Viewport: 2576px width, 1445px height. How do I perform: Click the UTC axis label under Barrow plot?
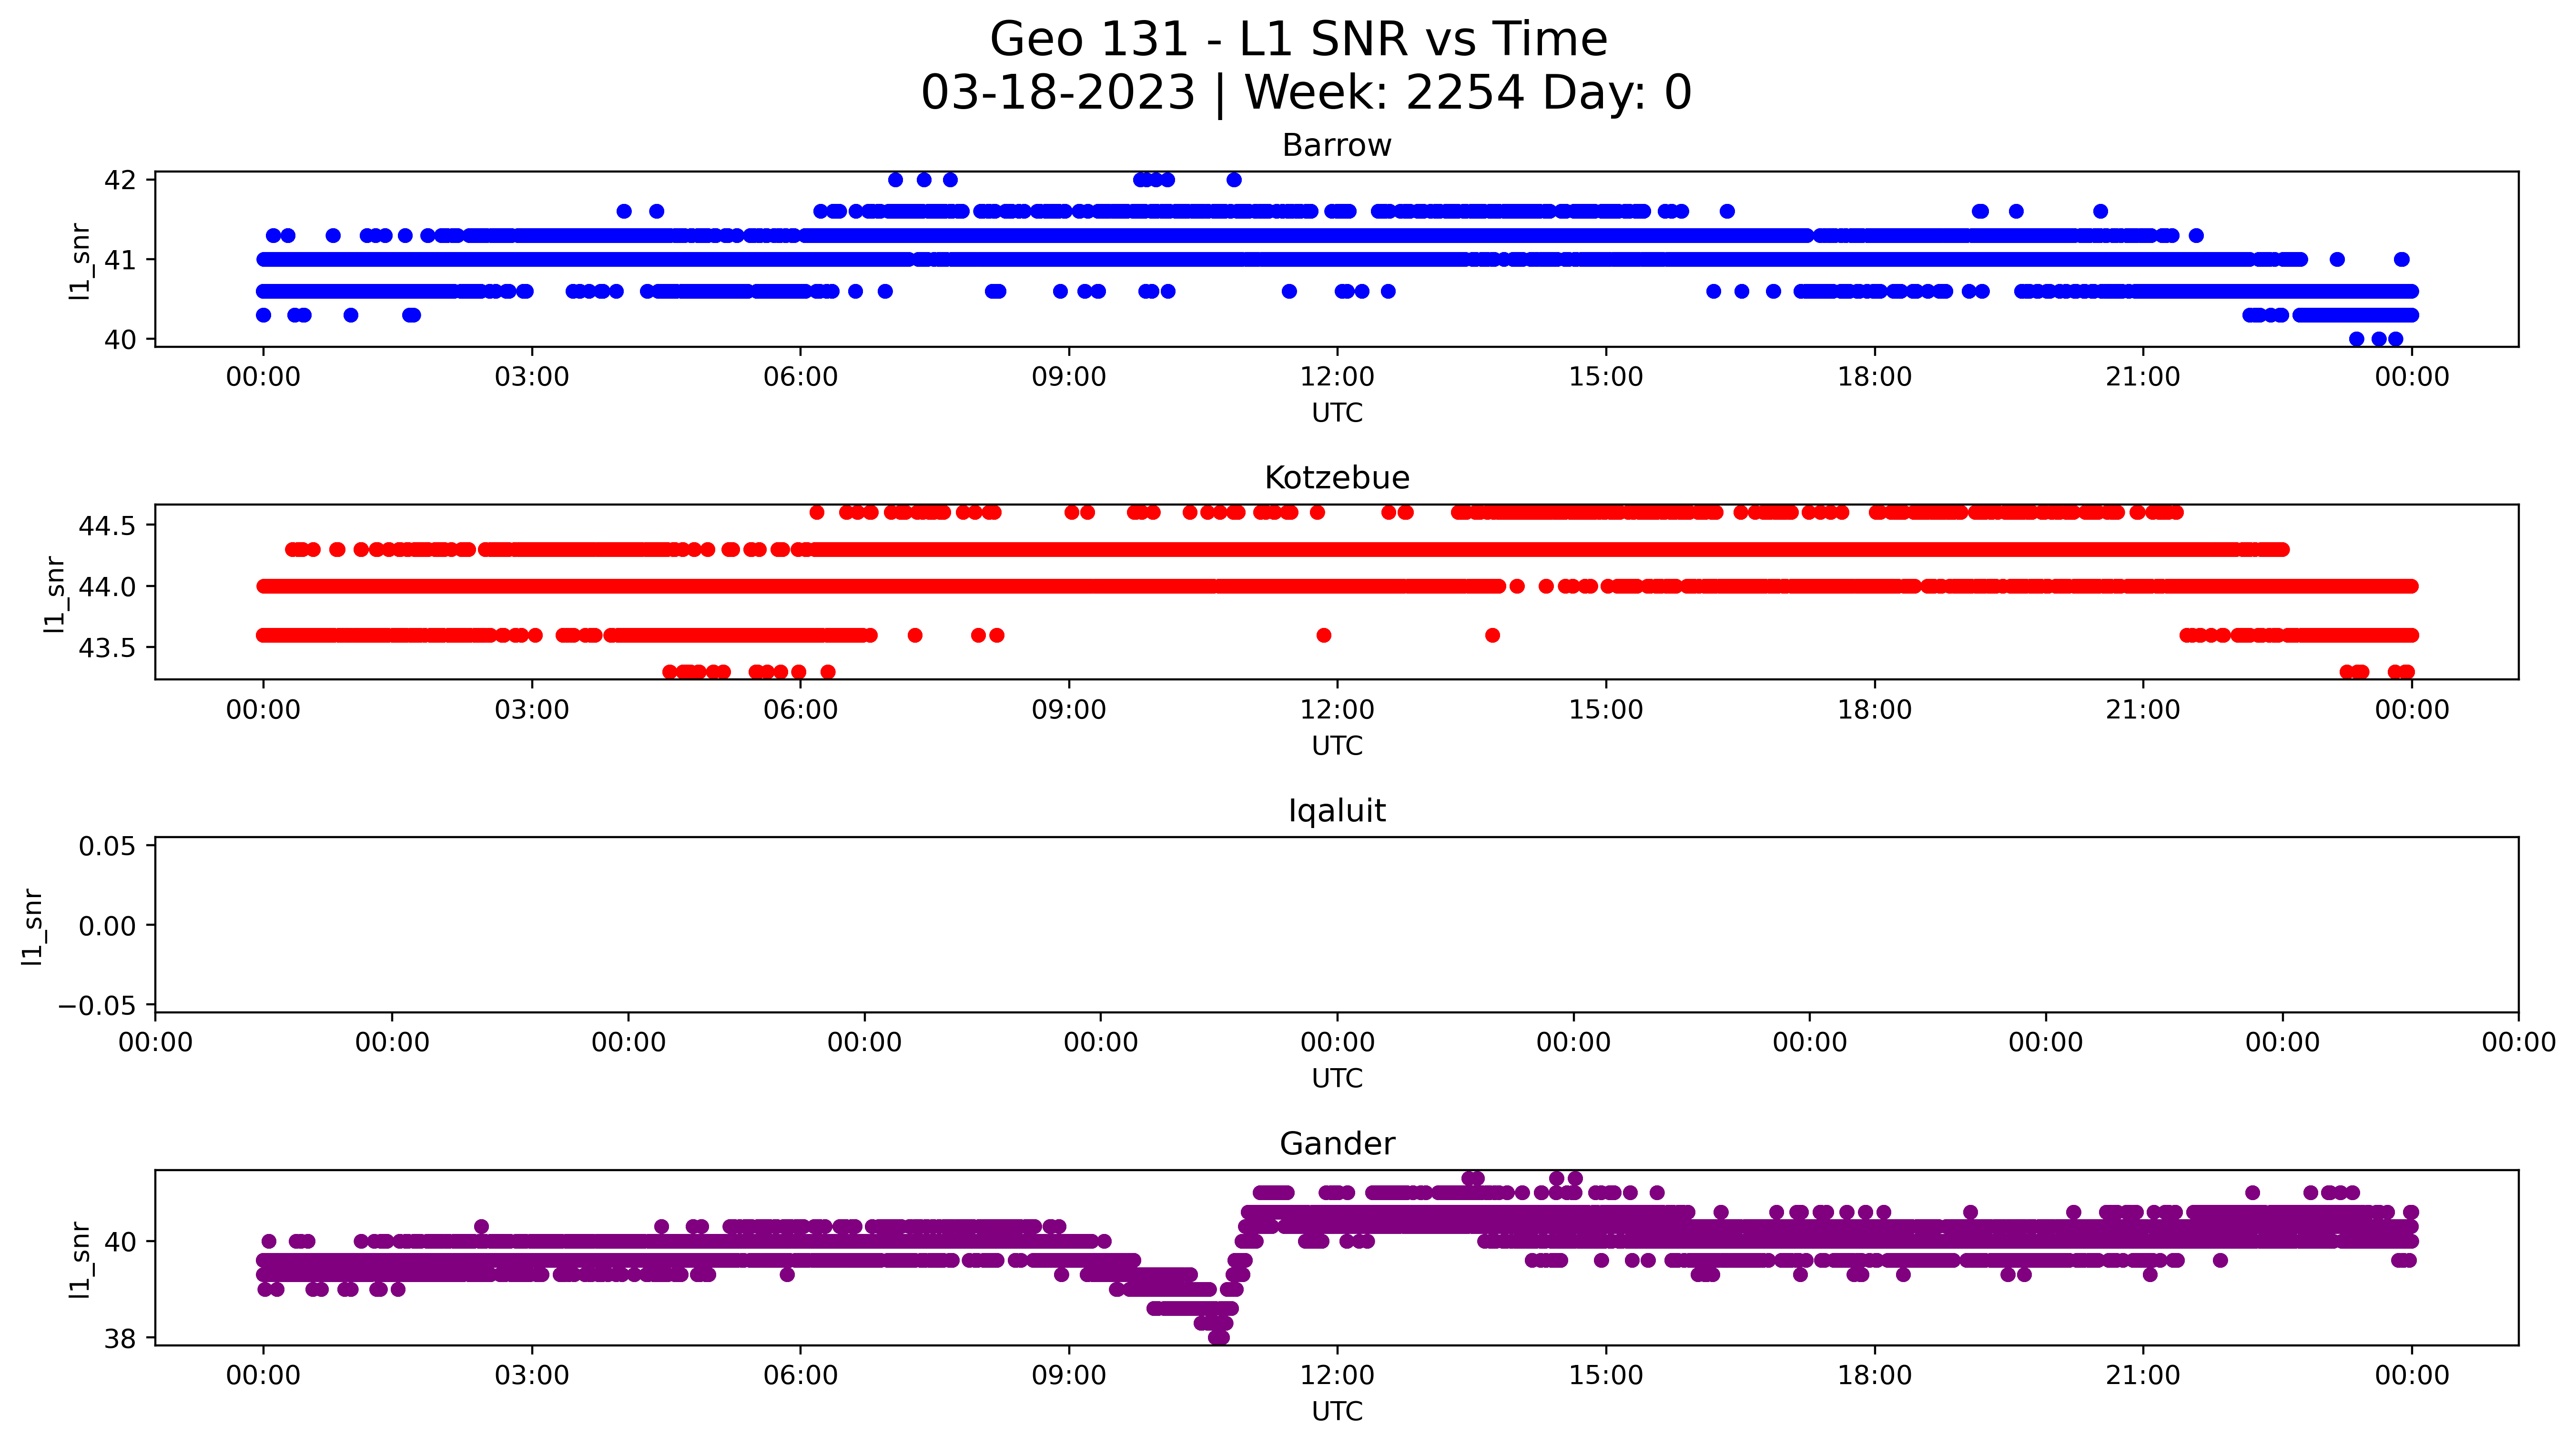tap(1337, 413)
